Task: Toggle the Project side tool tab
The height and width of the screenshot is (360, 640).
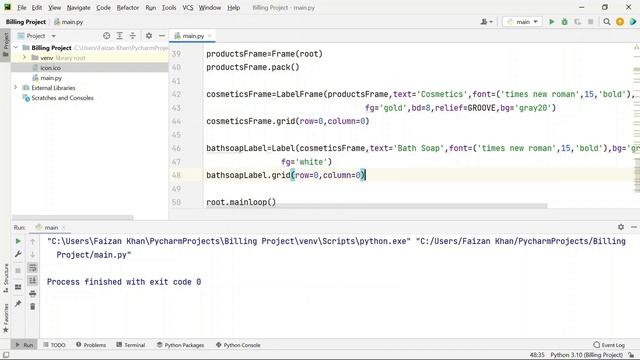Action: [x=5, y=45]
